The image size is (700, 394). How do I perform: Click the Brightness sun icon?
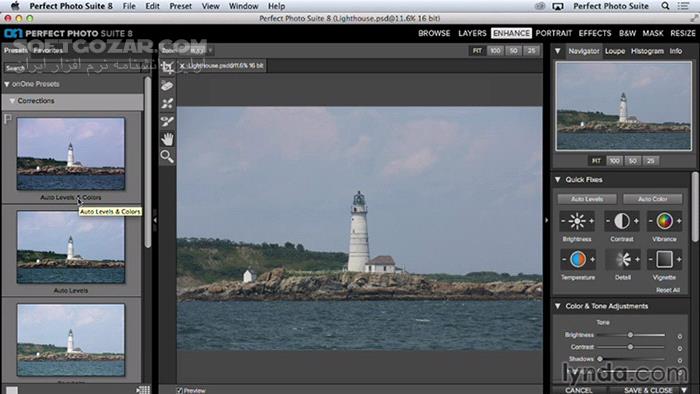pos(577,221)
